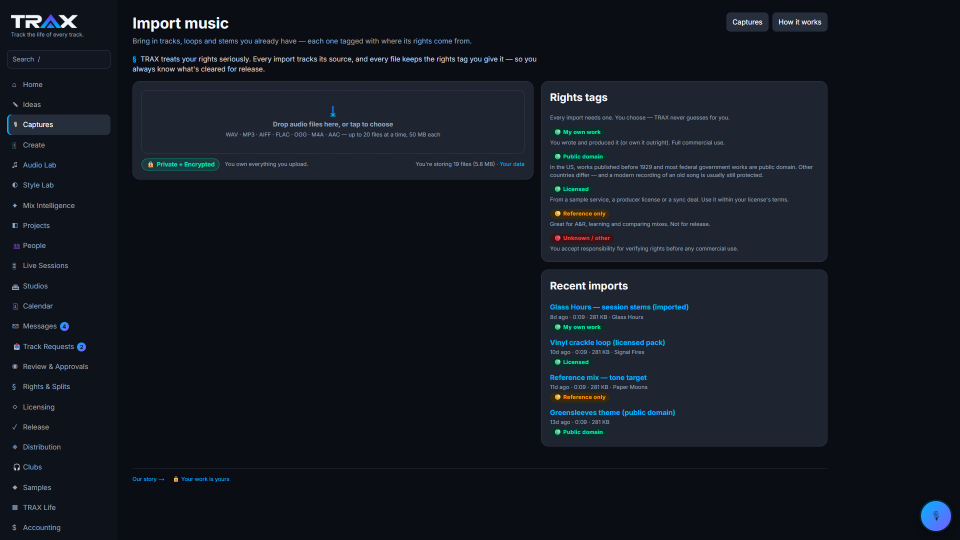The image size is (960, 540).
Task: Open Glass Hours session stems import
Action: click(x=619, y=307)
